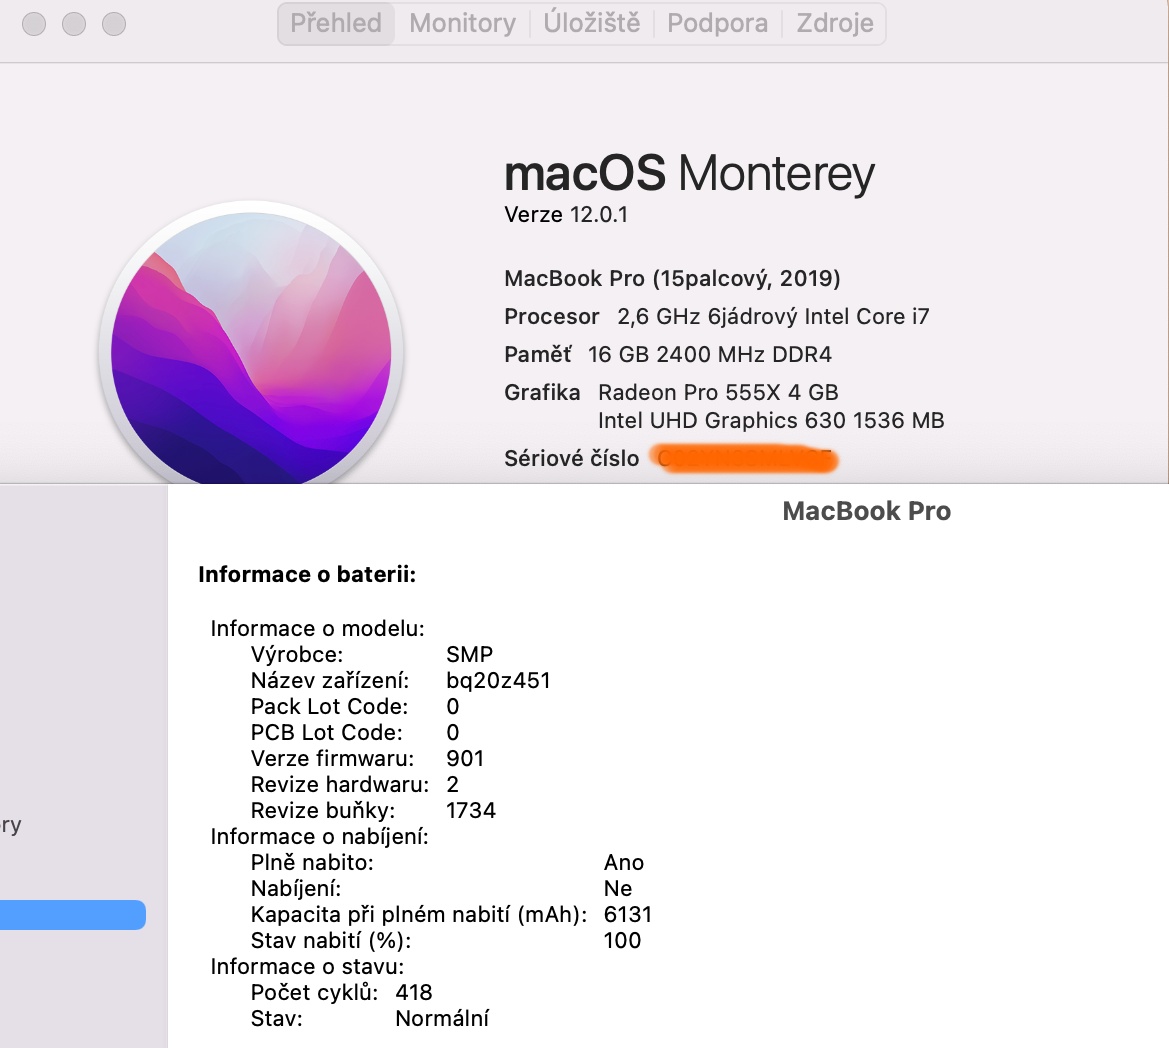Viewport: 1169px width, 1048px height.
Task: Click the 'Sériové číslo' label
Action: click(571, 458)
